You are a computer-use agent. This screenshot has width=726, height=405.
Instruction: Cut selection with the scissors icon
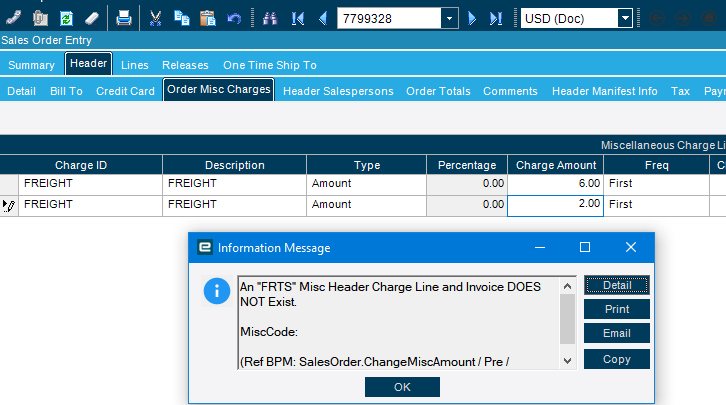(155, 19)
